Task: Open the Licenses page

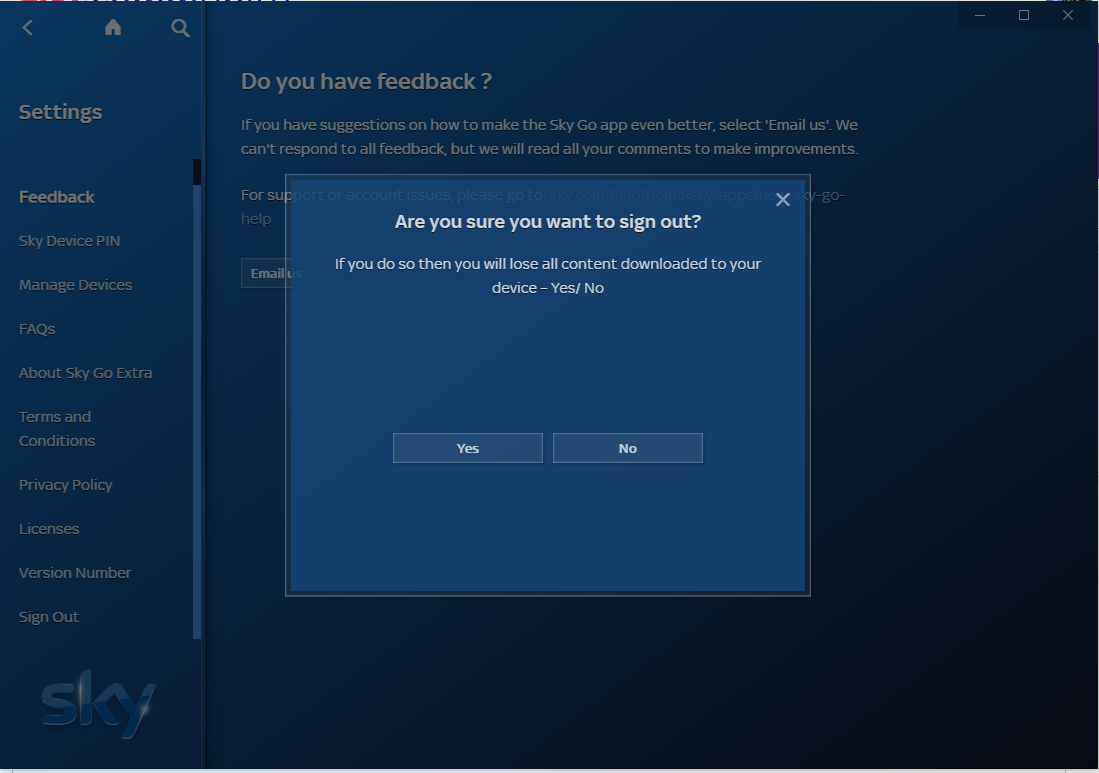Action: [x=49, y=529]
